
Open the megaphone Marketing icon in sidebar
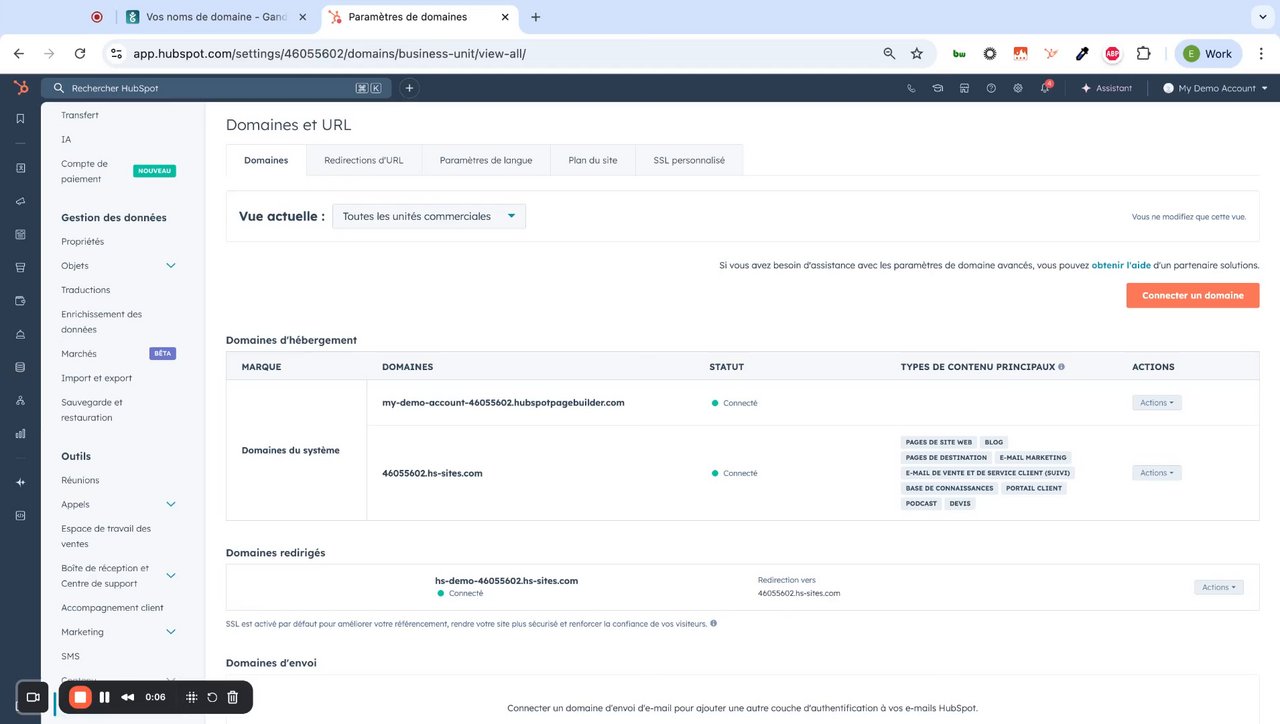click(20, 201)
